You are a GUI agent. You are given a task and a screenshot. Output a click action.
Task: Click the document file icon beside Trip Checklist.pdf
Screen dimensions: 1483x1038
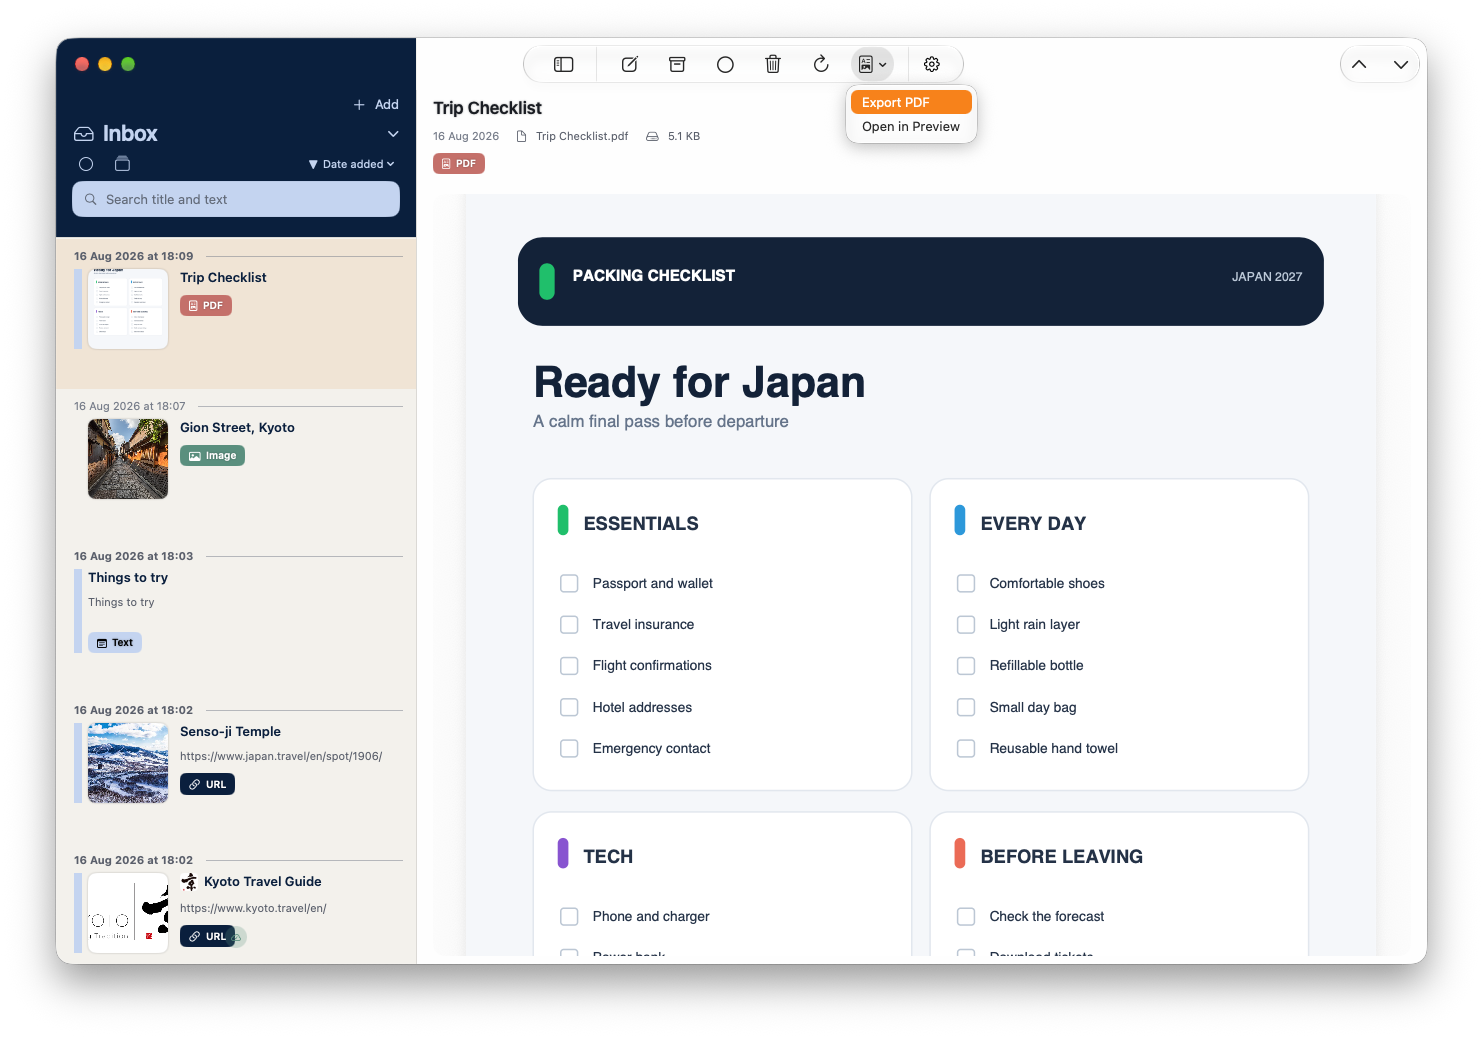tap(521, 136)
